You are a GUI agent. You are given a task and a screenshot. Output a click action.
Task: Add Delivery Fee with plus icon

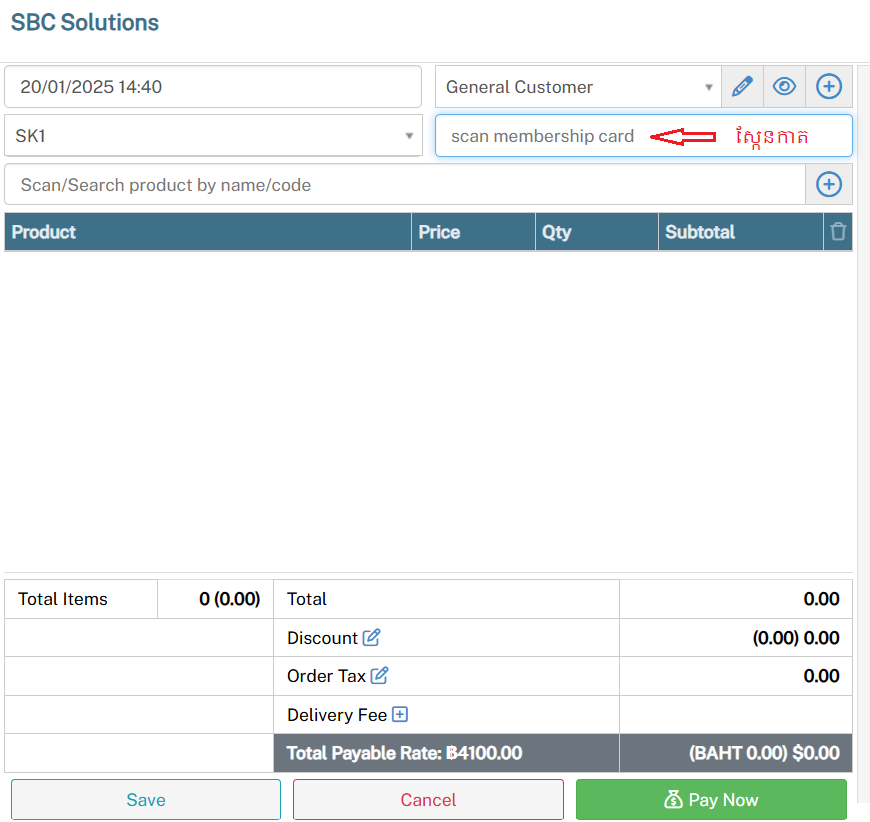click(400, 715)
